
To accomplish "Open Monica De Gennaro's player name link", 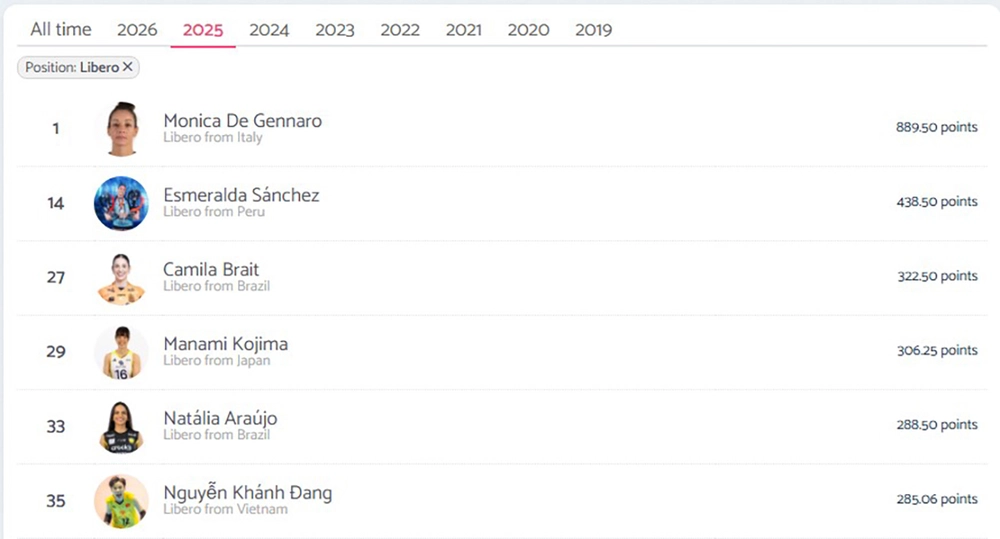I will pyautogui.click(x=243, y=121).
